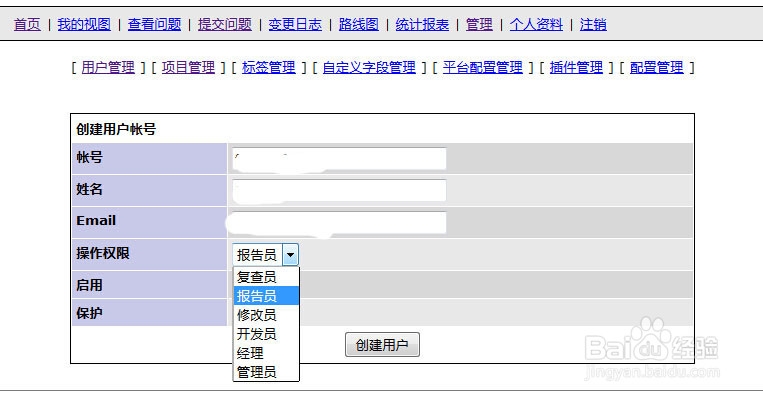This screenshot has width=763, height=398.
Task: Switch to 项目管理 section
Action: [x=188, y=67]
